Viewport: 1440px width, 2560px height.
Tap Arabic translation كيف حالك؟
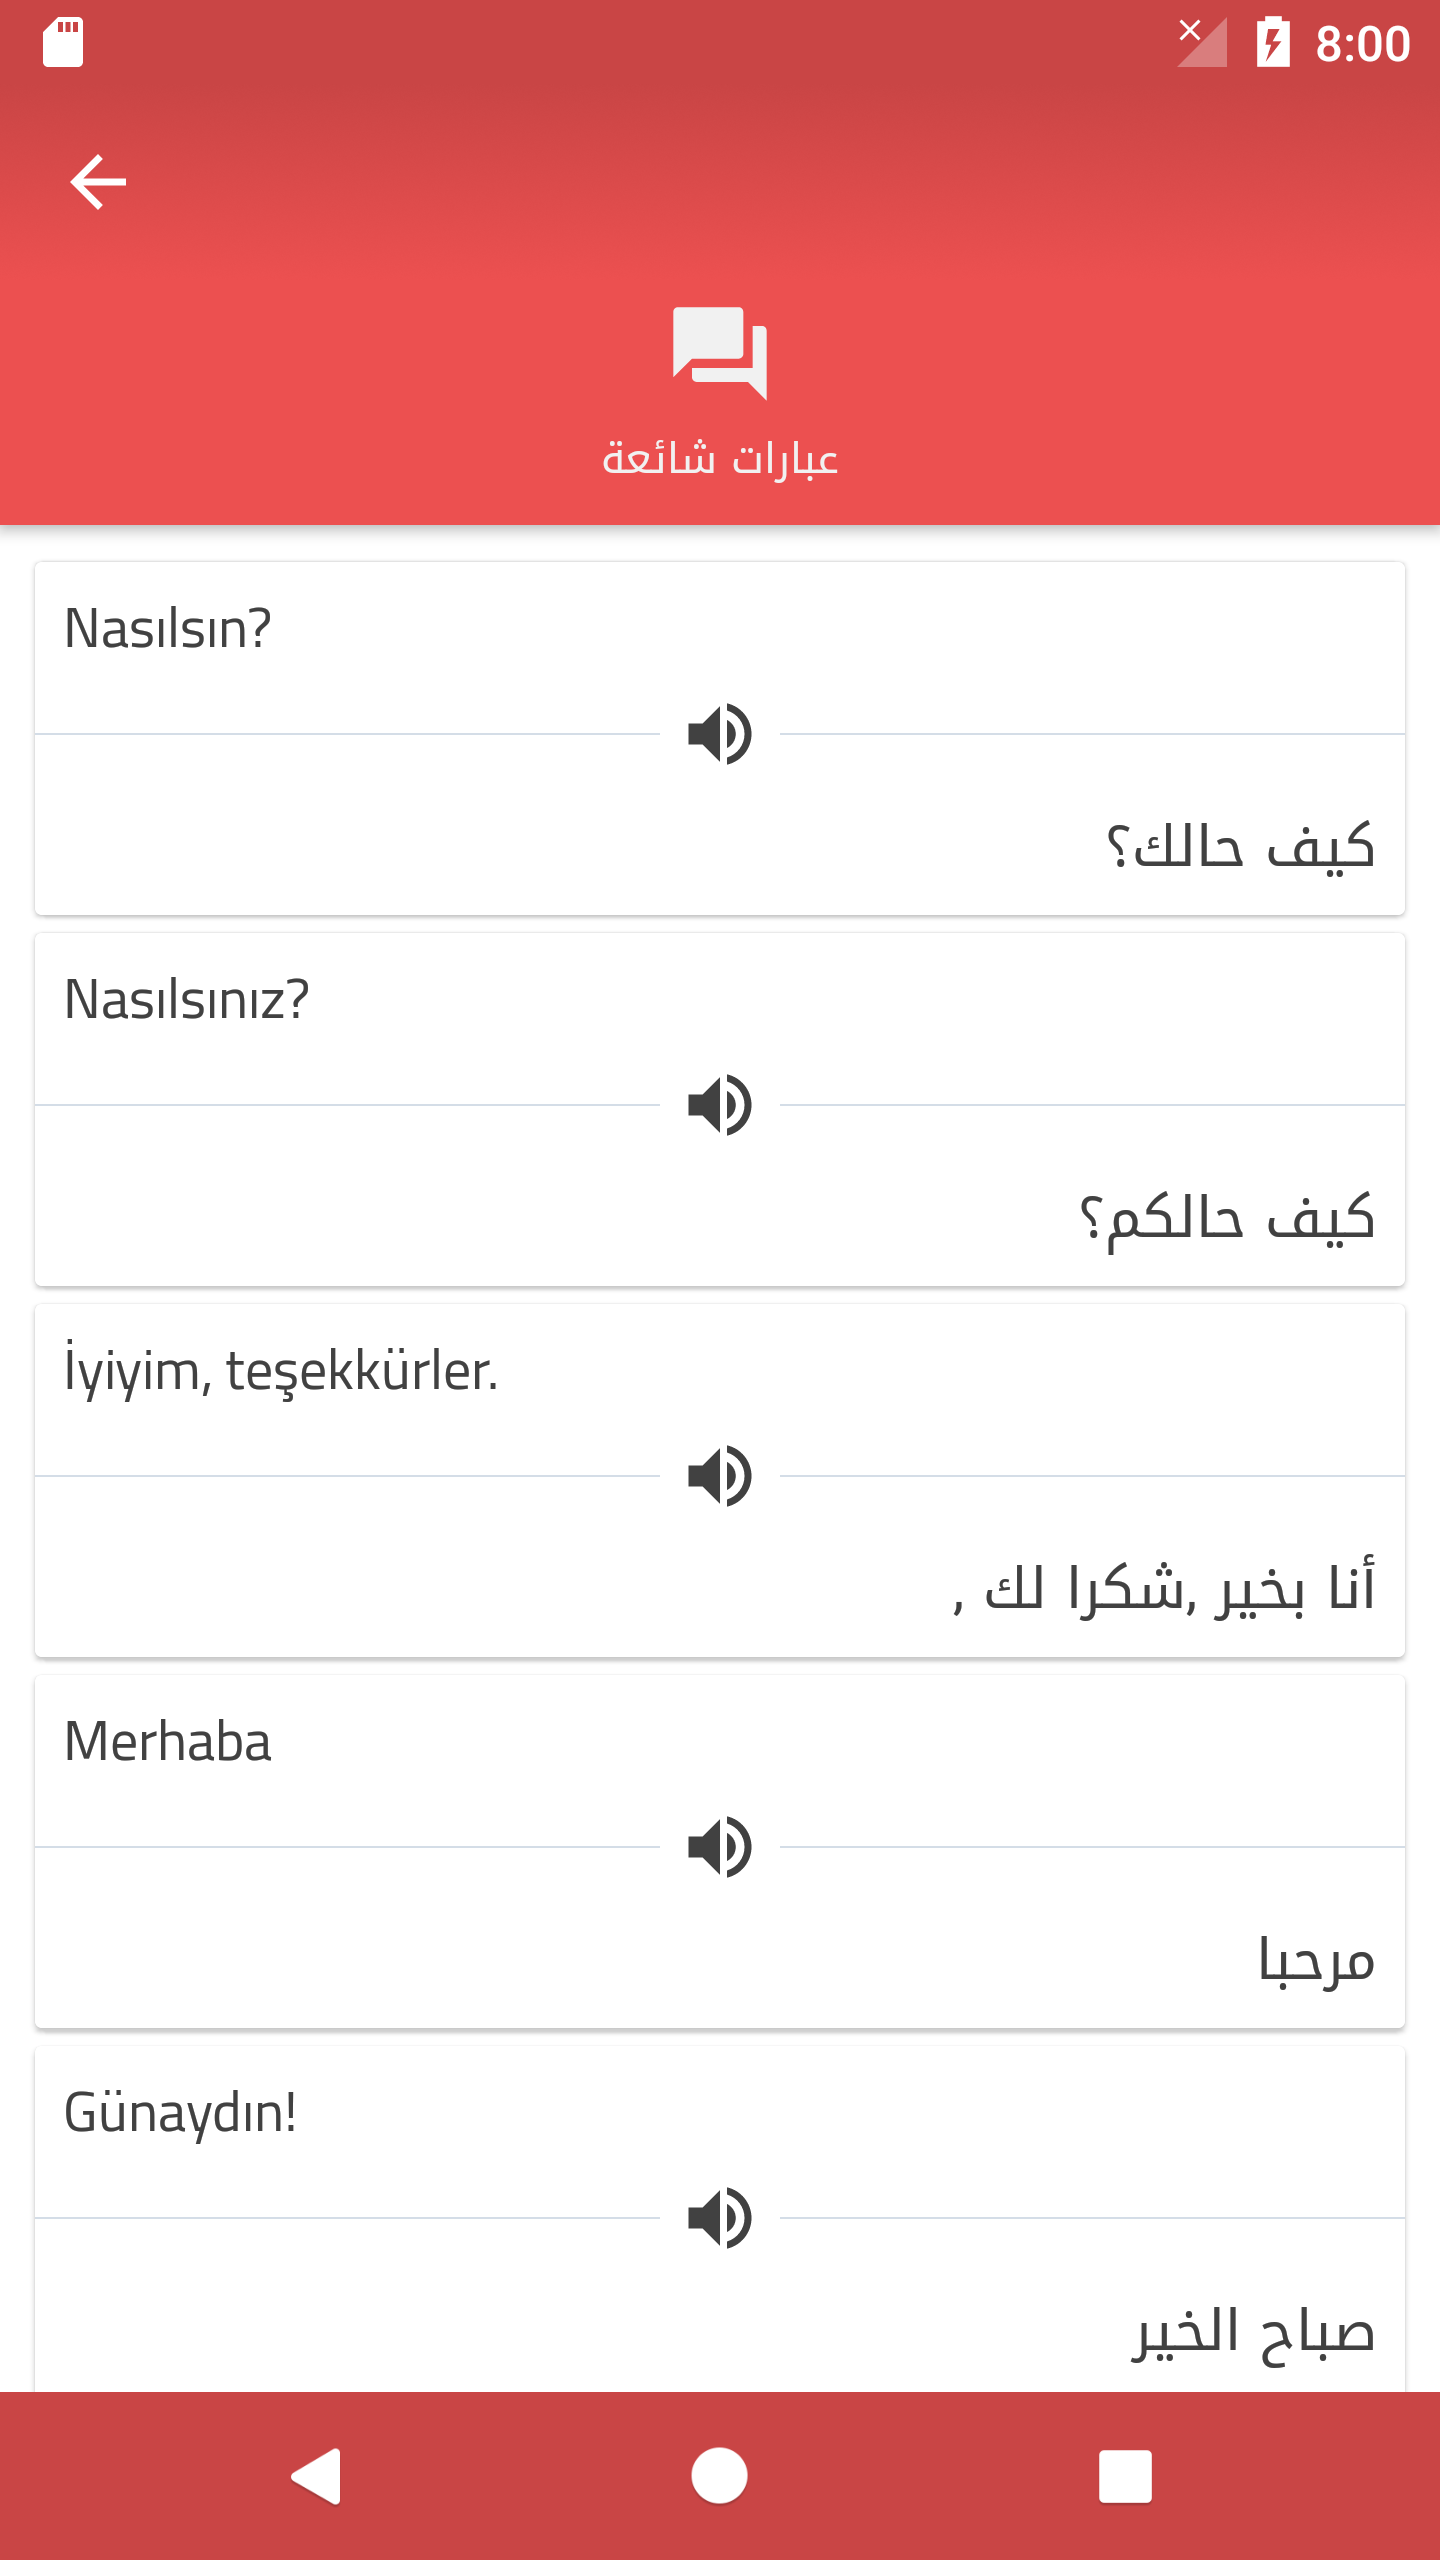coord(1240,846)
